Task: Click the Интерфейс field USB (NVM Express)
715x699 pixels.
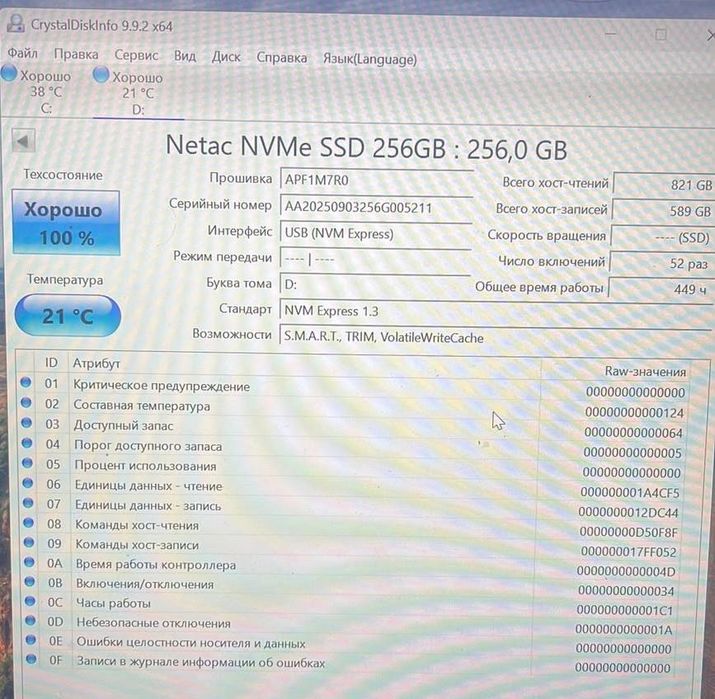Action: [x=376, y=234]
